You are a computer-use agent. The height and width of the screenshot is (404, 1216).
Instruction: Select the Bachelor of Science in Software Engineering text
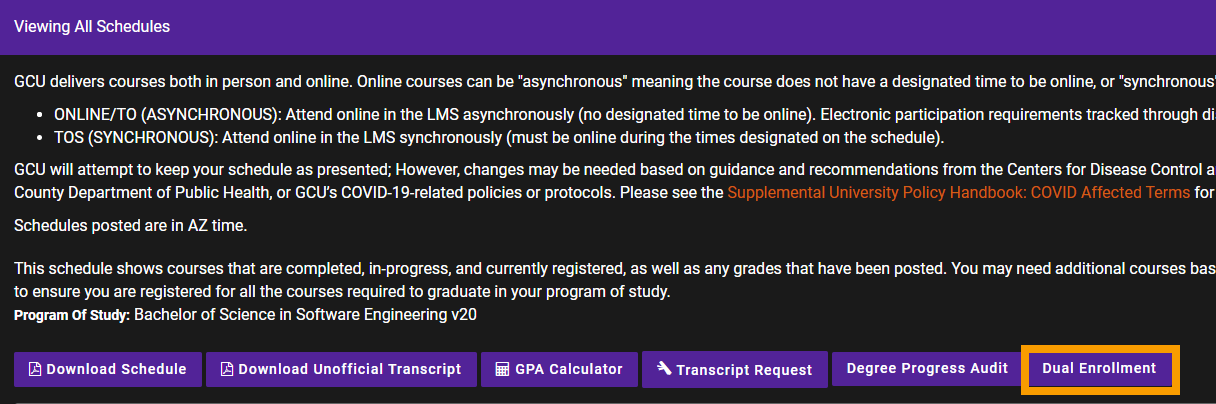tap(312, 315)
